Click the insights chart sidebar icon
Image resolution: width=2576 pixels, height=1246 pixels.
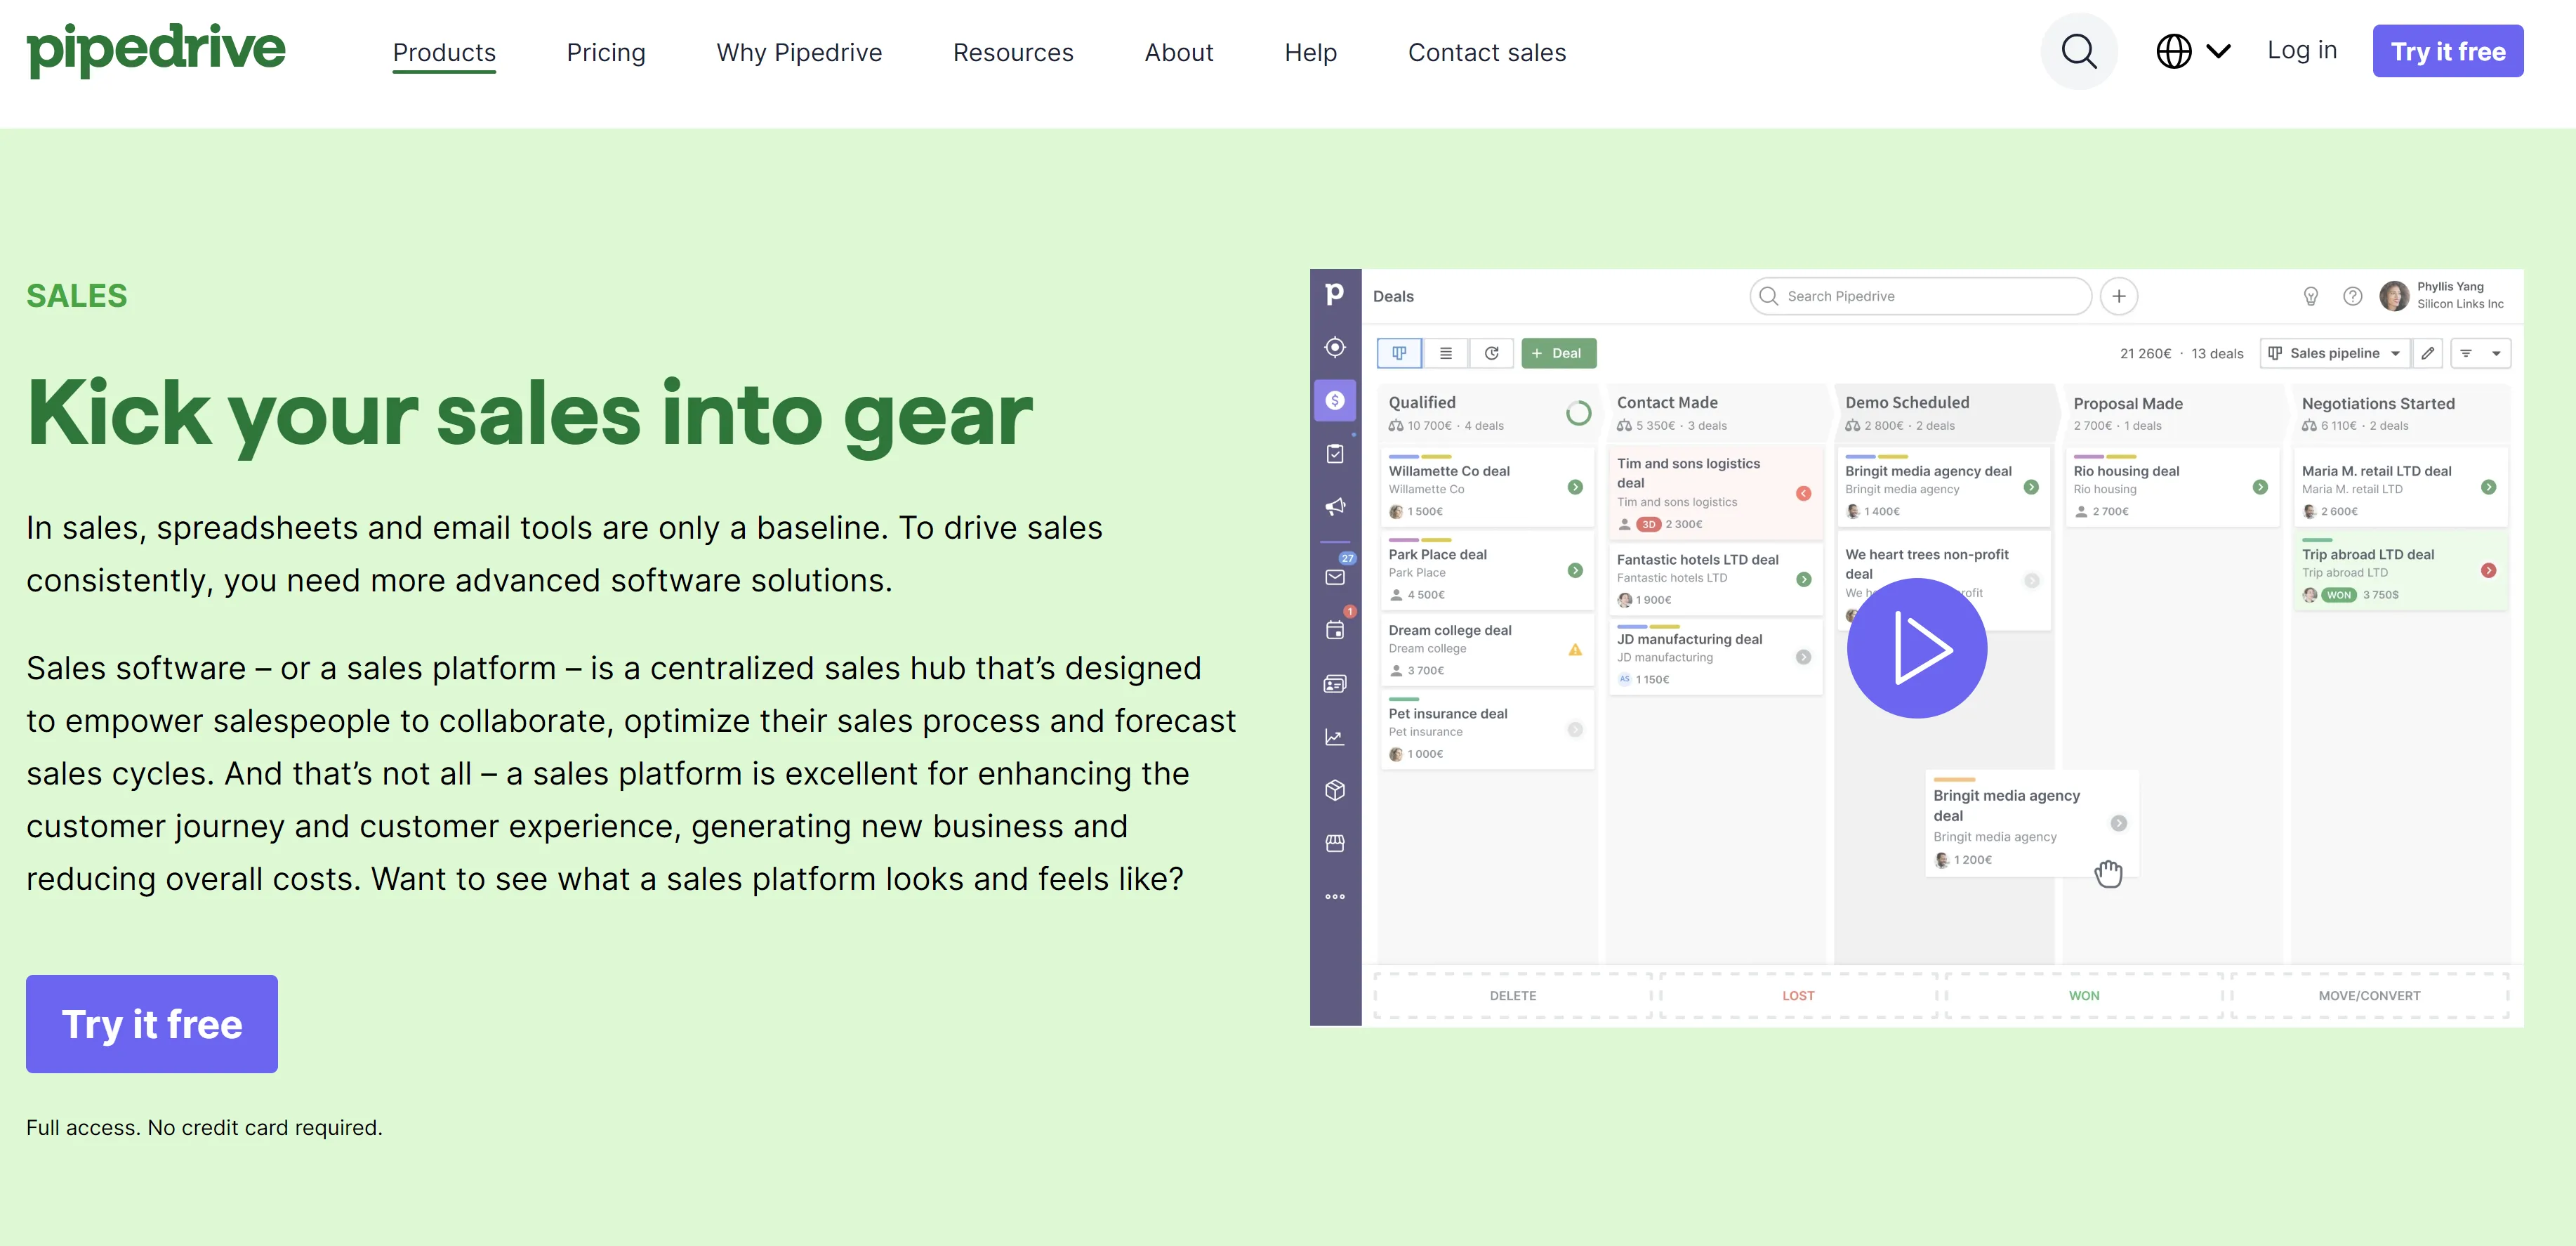click(1335, 737)
